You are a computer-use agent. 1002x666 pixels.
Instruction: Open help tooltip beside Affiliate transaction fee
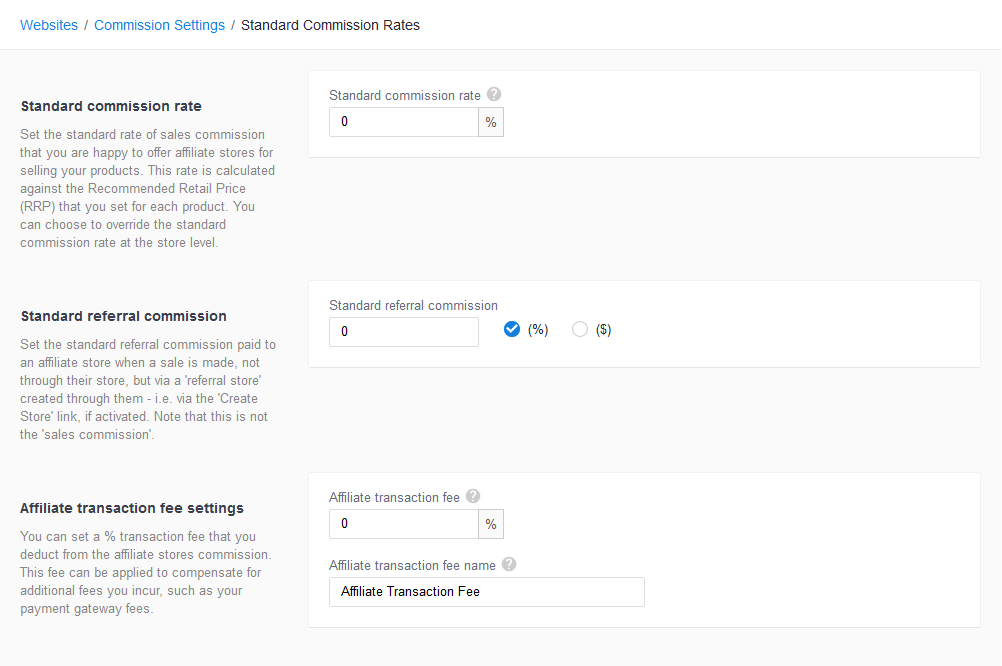coord(472,495)
